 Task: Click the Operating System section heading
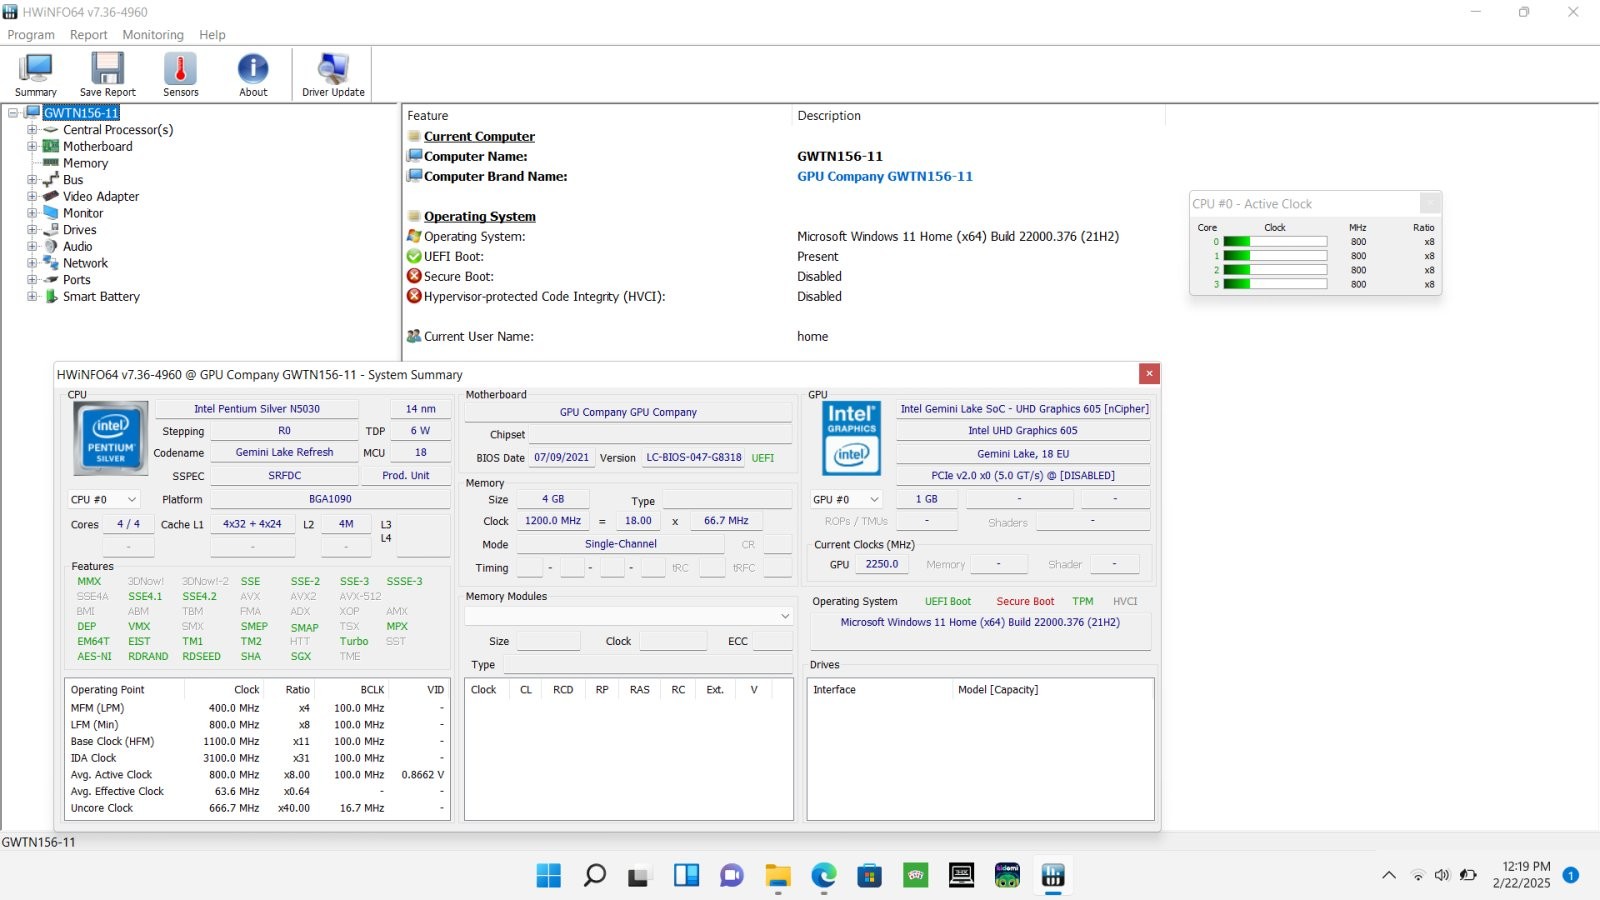tap(480, 217)
